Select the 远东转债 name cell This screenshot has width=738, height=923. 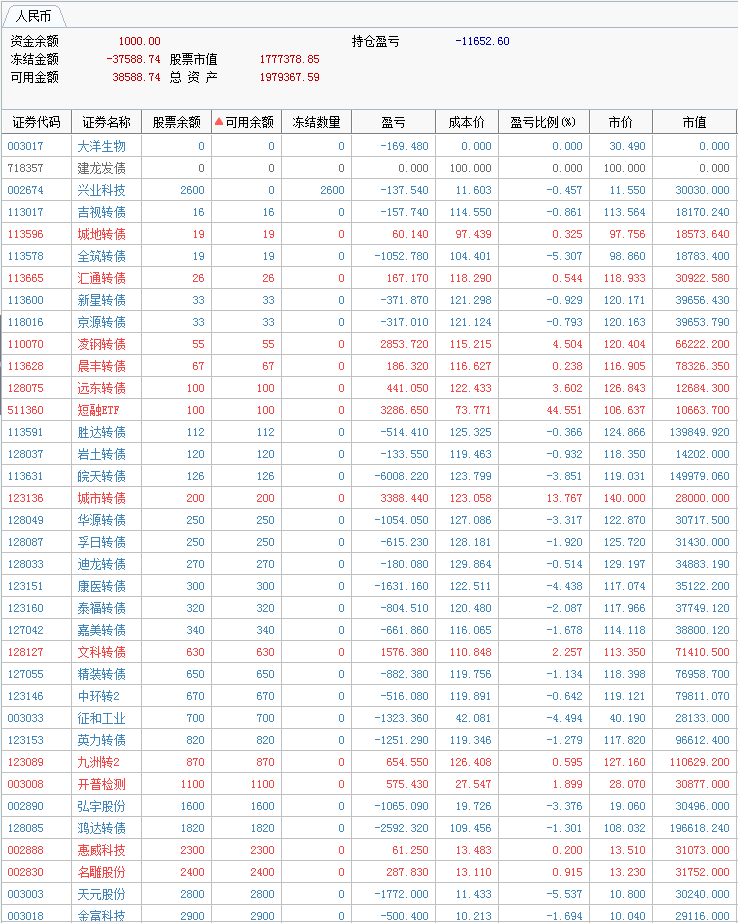(102, 388)
